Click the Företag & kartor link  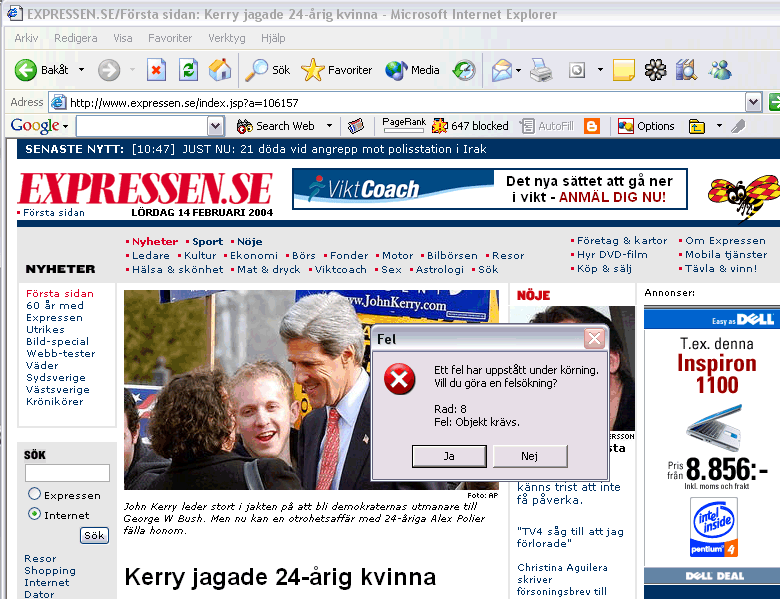pyautogui.click(x=622, y=240)
